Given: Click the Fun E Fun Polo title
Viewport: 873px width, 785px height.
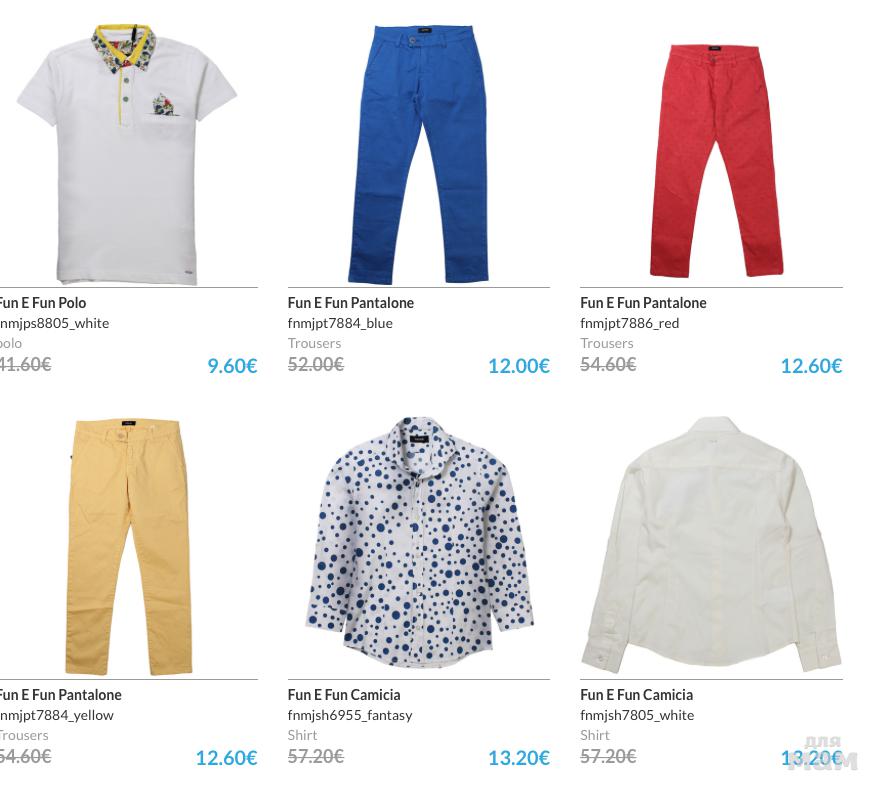Looking at the screenshot, I should point(42,303).
